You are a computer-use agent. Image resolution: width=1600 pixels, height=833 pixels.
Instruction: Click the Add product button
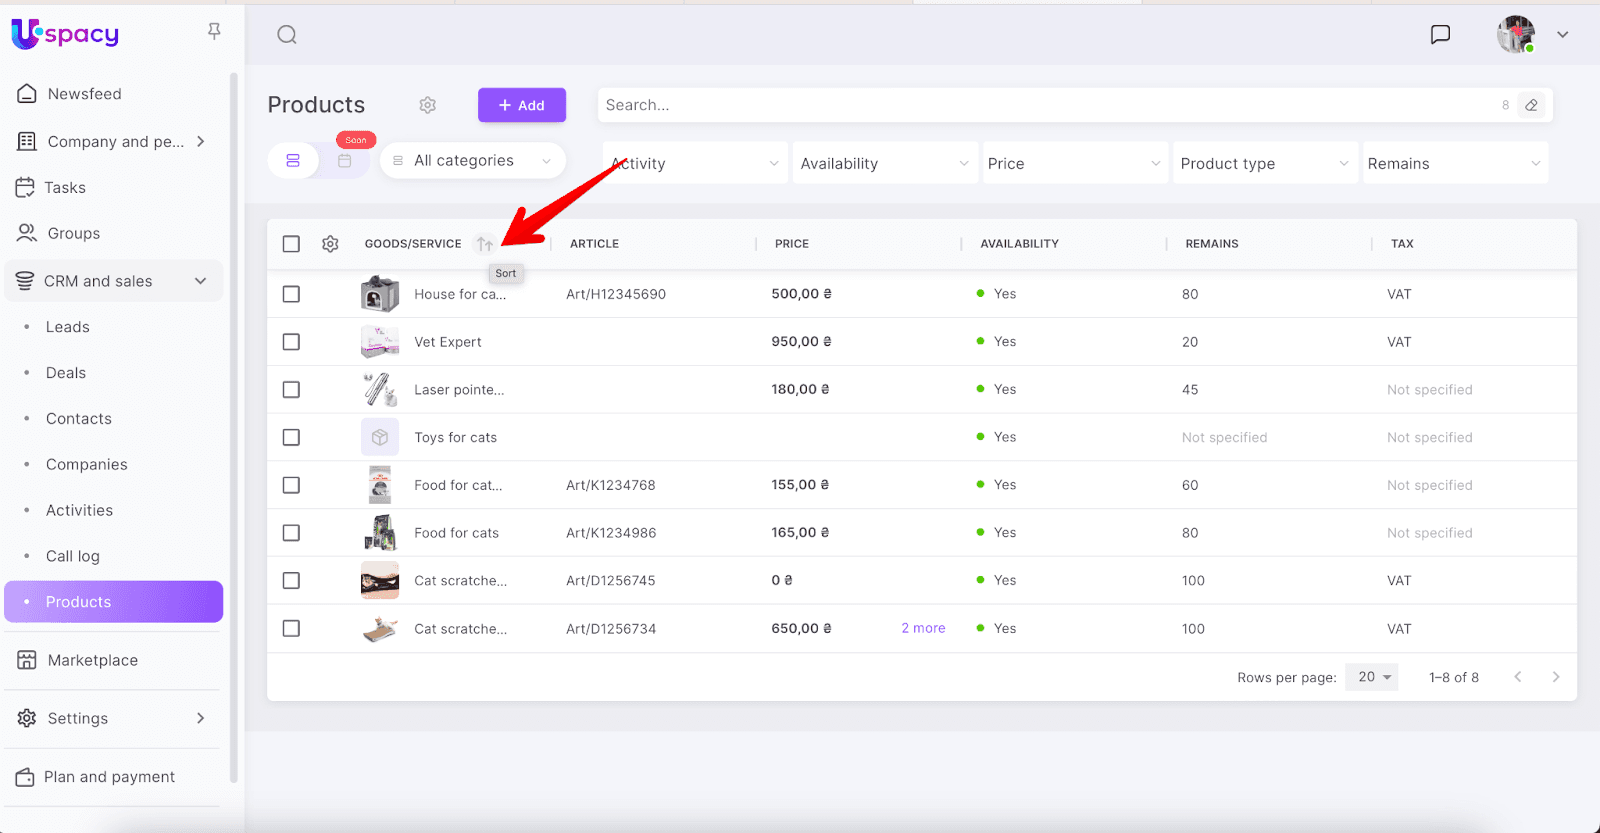[x=521, y=105]
